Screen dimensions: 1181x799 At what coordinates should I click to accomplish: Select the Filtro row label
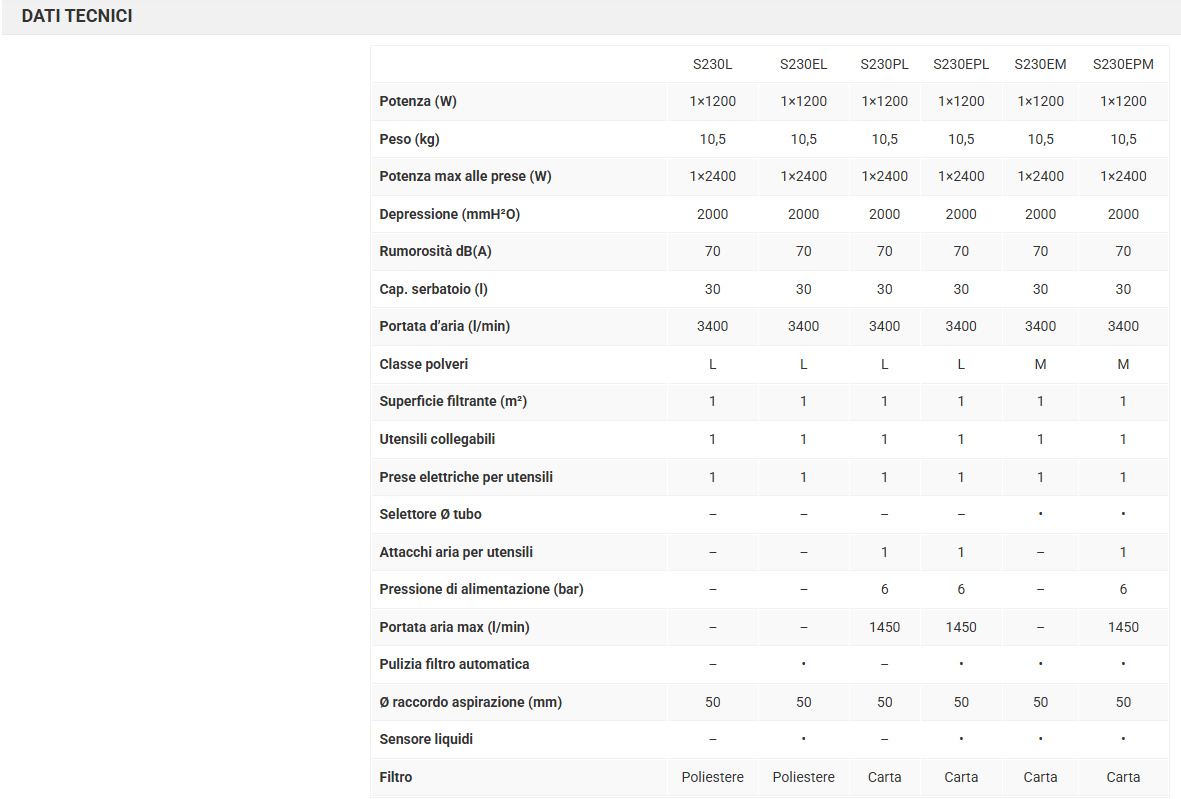pyautogui.click(x=396, y=777)
